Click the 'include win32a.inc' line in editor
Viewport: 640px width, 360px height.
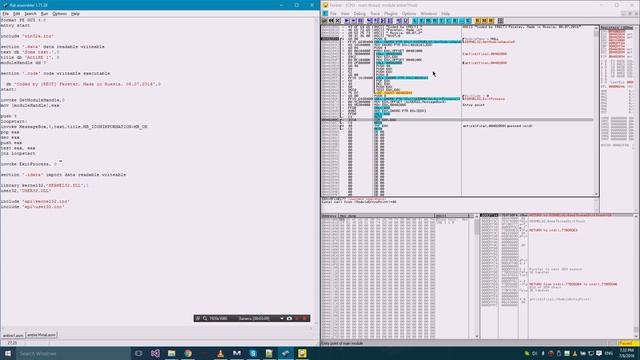[27, 36]
